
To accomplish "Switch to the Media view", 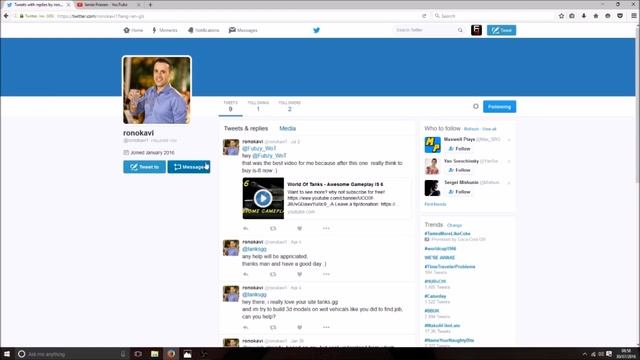I will 287,128.
